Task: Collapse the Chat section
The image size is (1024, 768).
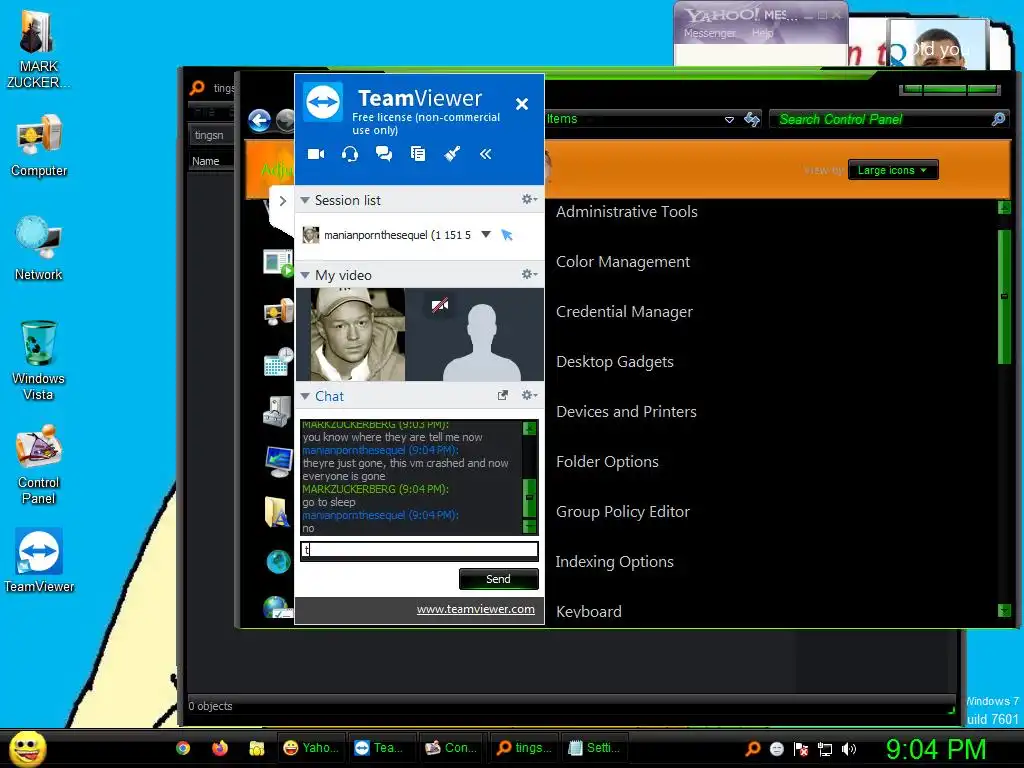Action: 305,396
